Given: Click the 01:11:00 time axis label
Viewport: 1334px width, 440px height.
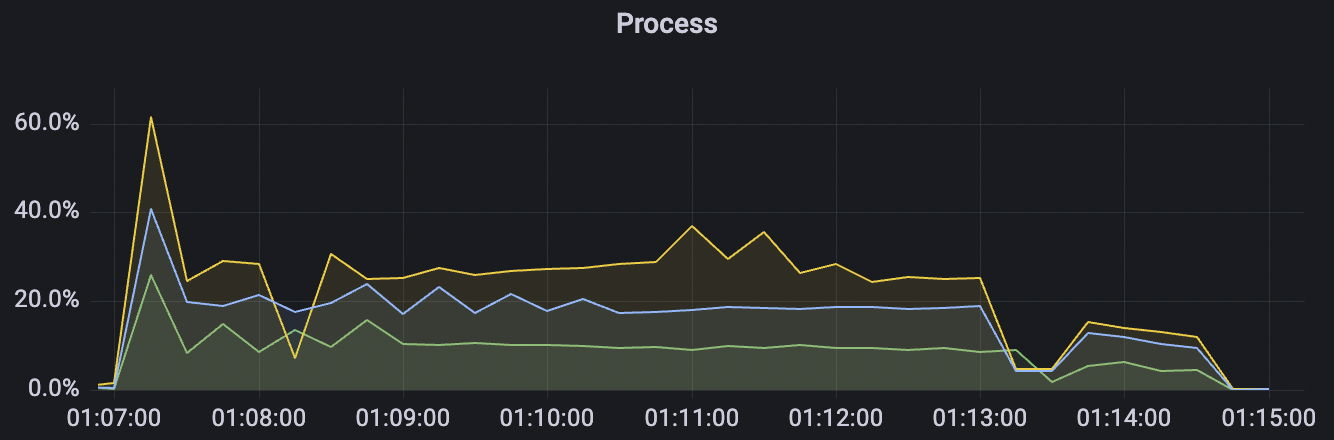Looking at the screenshot, I should point(692,416).
